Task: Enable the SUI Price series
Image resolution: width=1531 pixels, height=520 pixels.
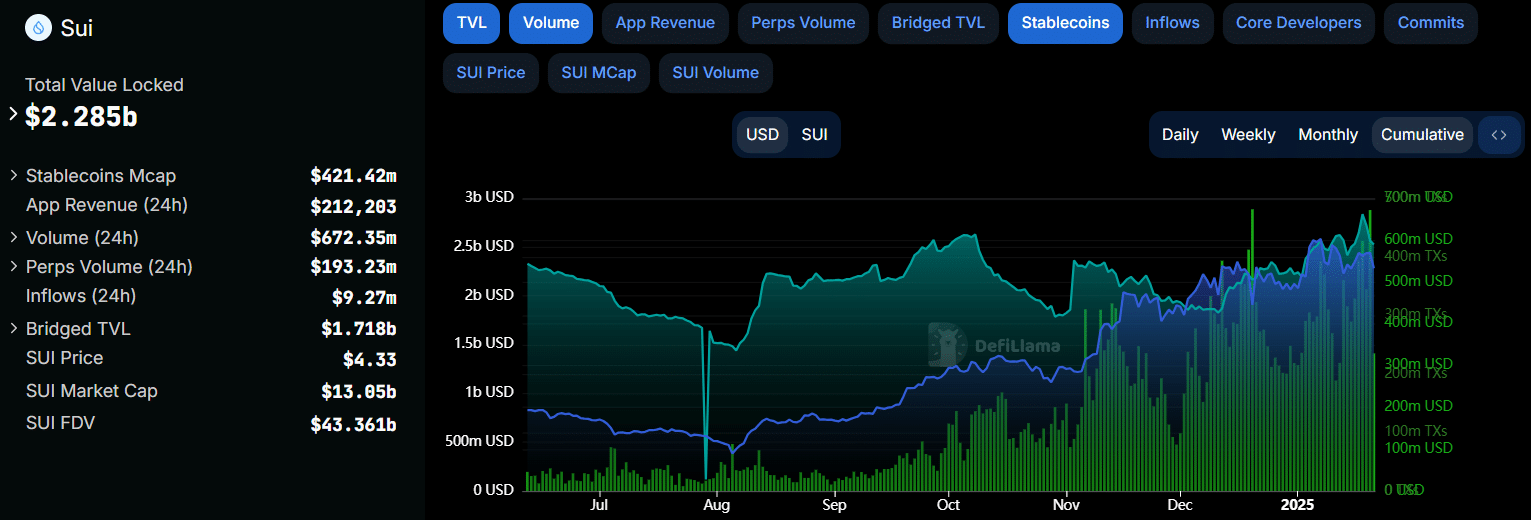Action: tap(491, 73)
